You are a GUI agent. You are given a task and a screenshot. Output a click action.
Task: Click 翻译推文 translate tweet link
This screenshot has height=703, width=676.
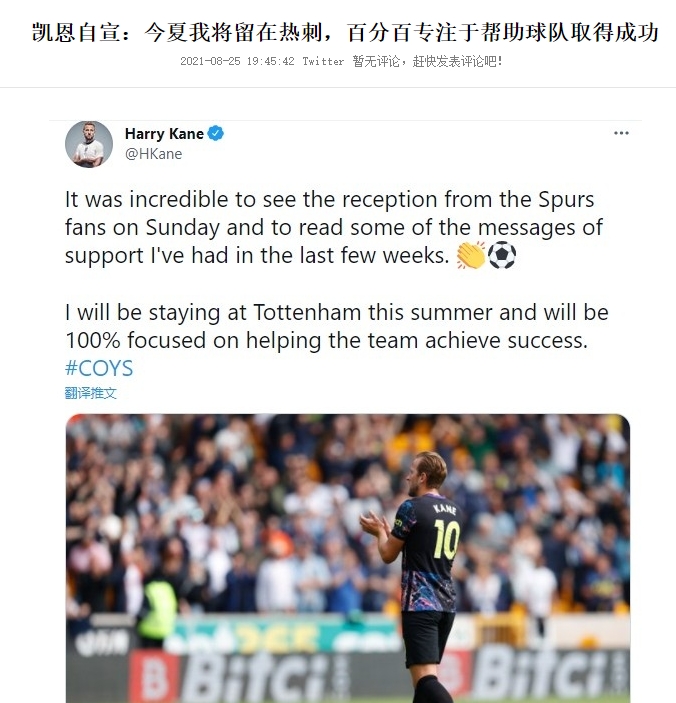click(x=91, y=393)
